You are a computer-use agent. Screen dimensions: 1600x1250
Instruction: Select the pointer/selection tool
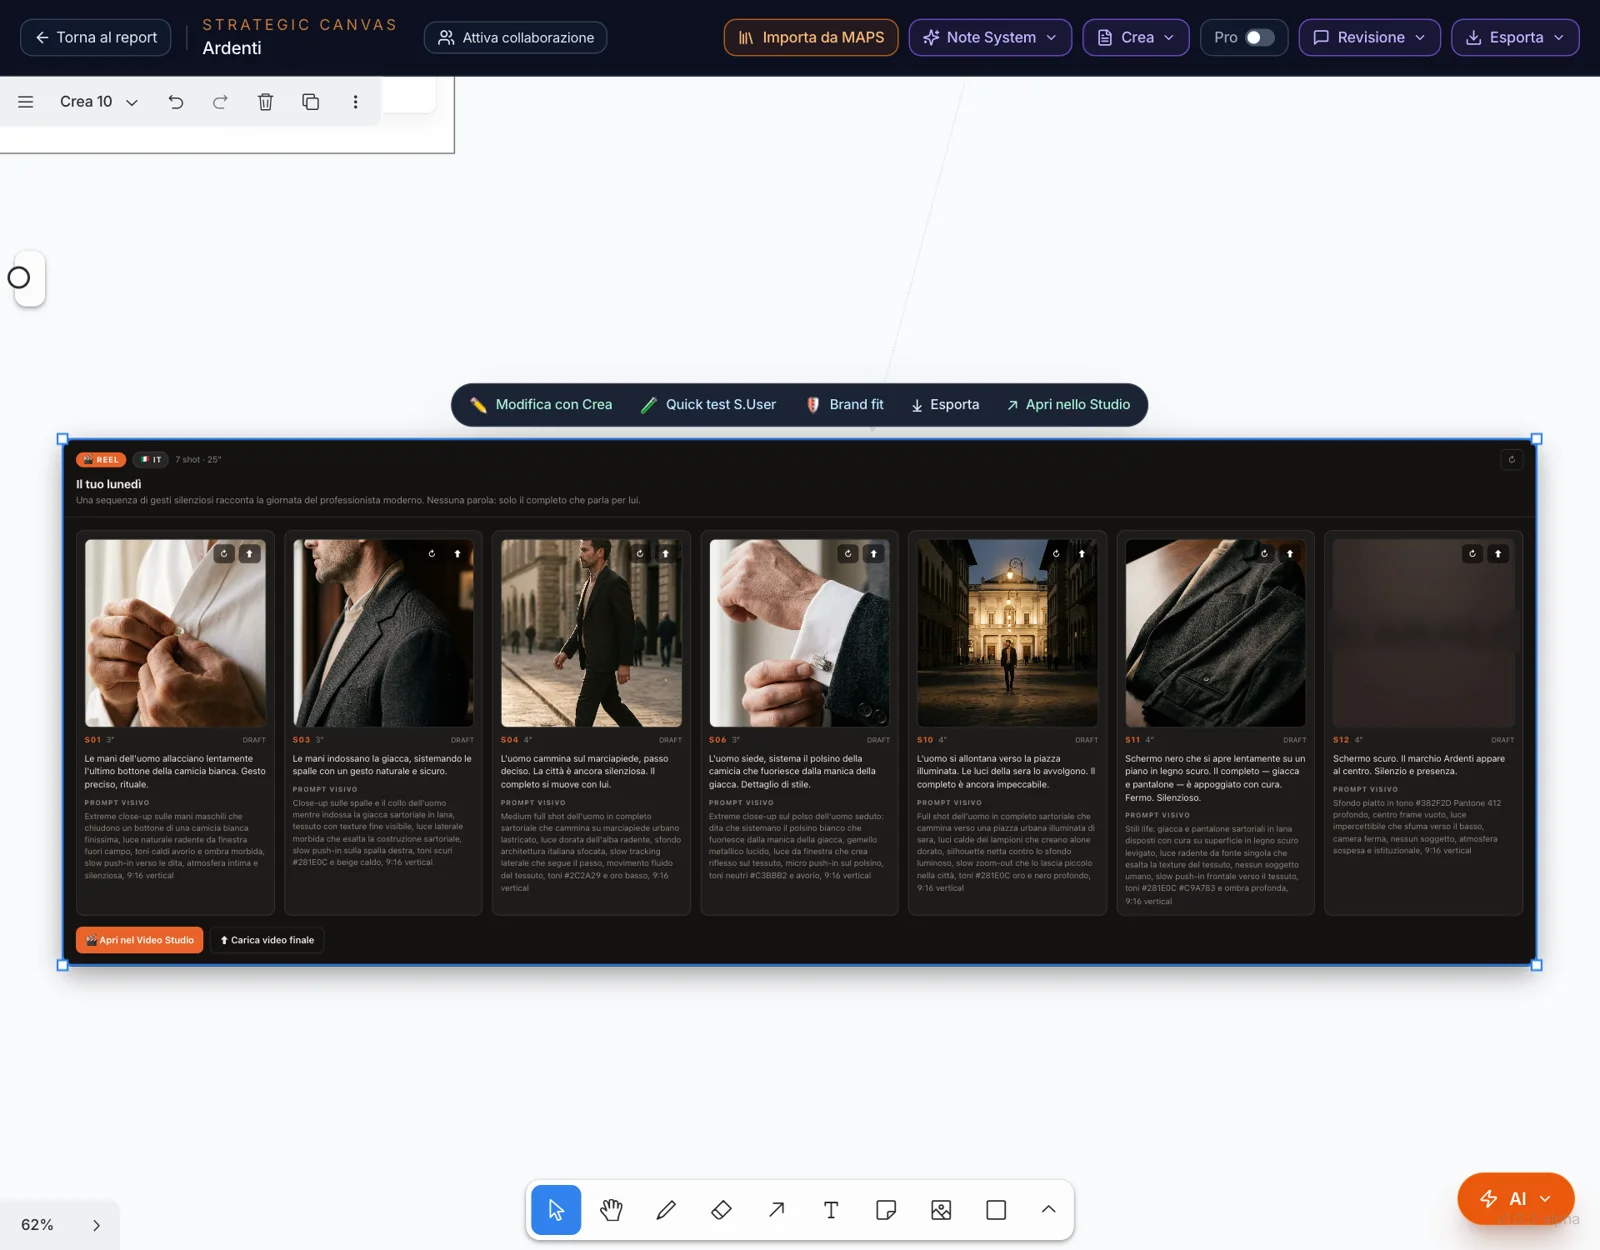556,1210
